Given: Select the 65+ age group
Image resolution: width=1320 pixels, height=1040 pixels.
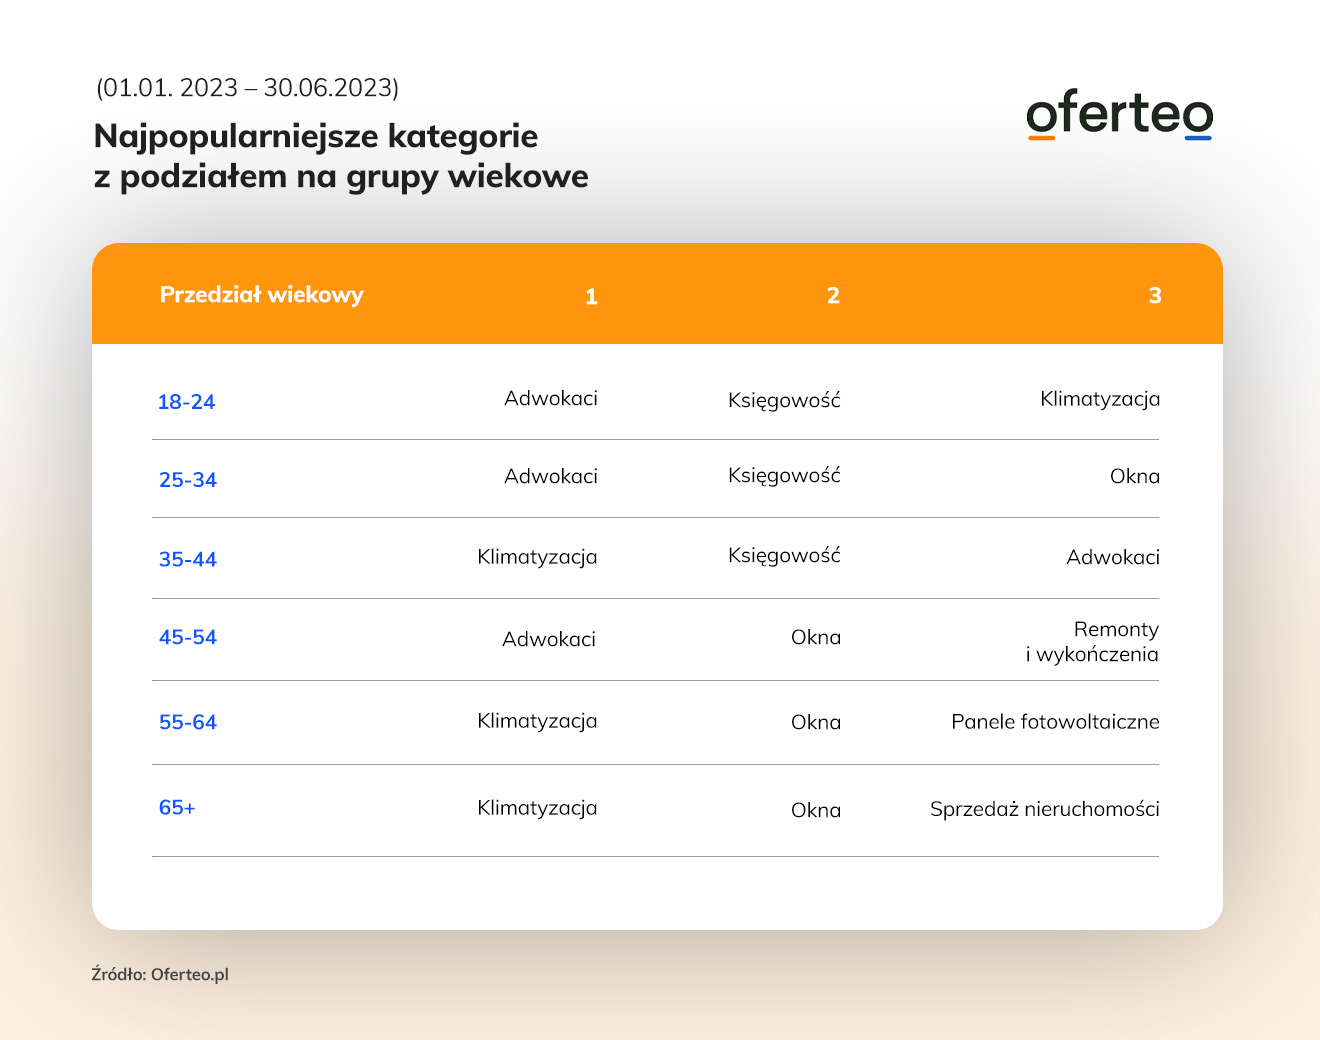Looking at the screenshot, I should coord(177,807).
